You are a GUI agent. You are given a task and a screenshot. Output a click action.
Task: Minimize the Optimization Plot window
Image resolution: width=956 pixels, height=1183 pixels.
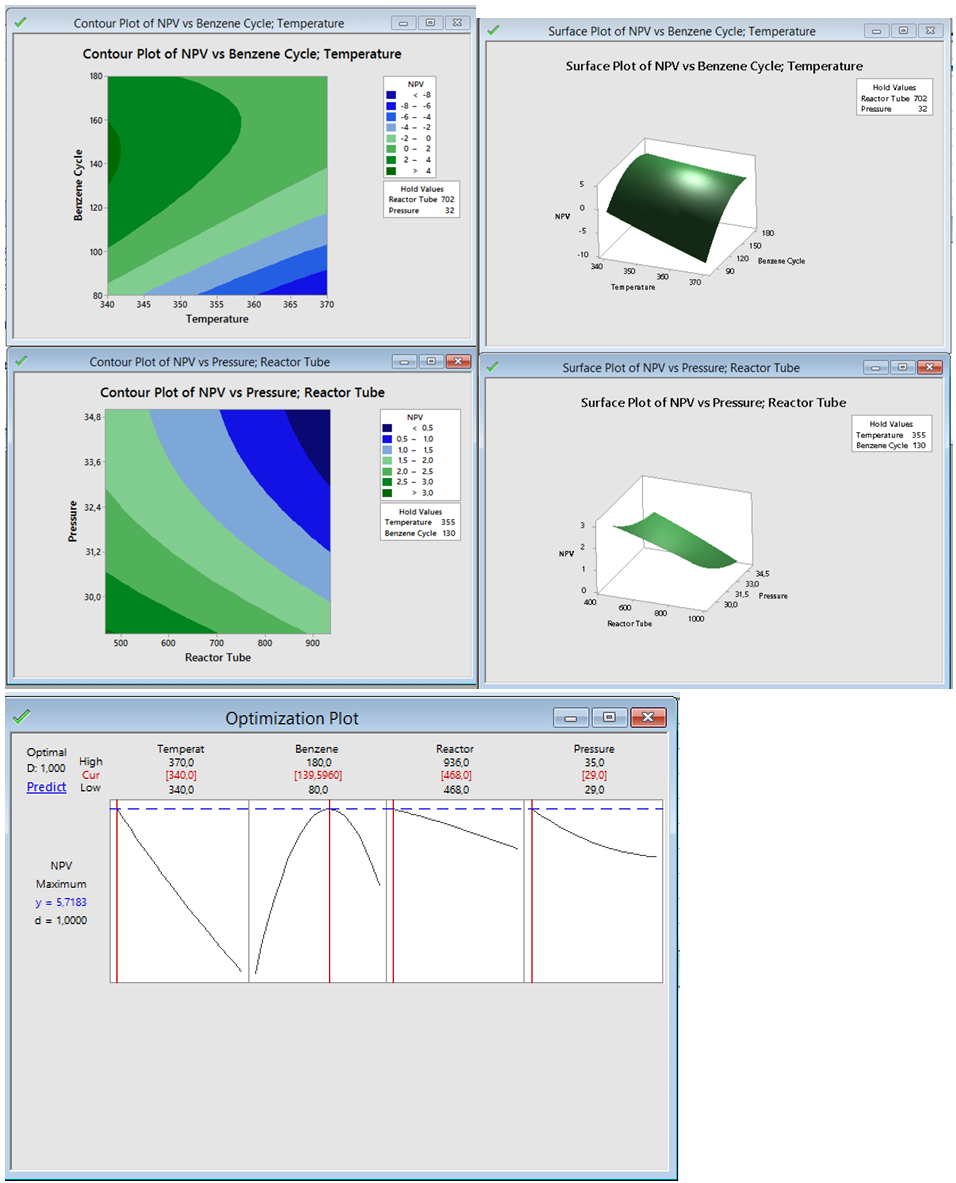571,717
